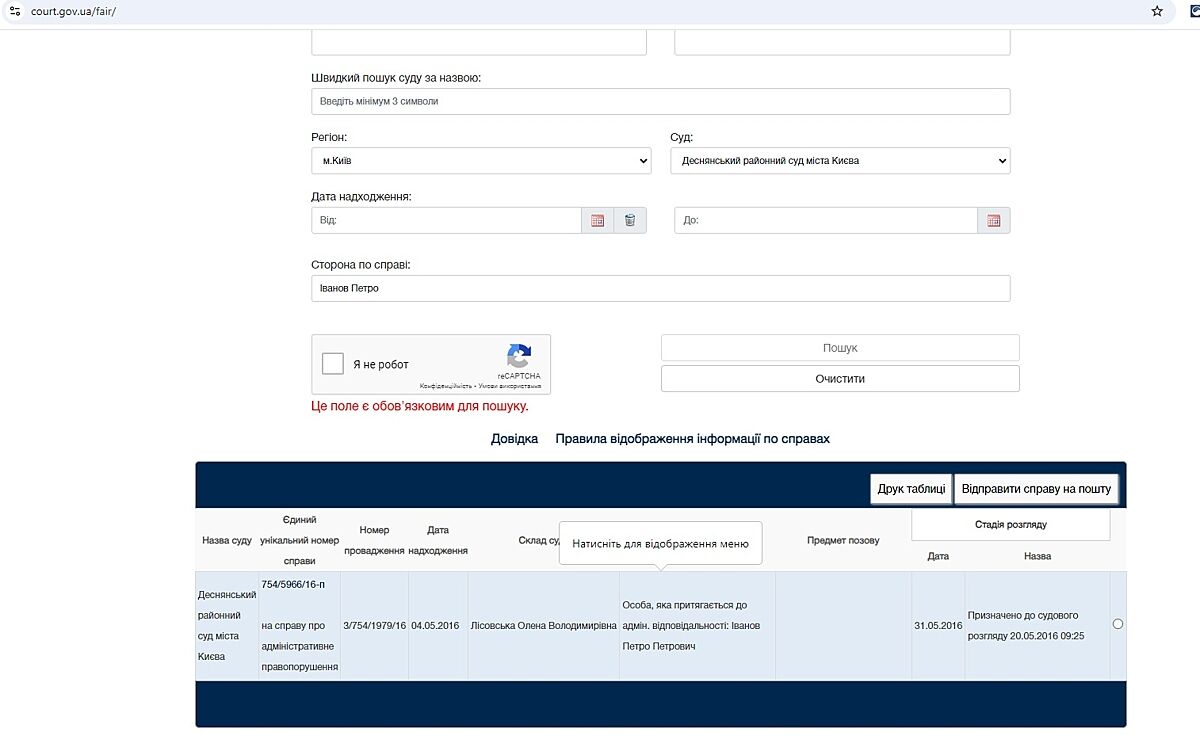Expand the 'Регіон' dropdown showing м.Київ
Screen dimensions: 1200x751
(480, 161)
